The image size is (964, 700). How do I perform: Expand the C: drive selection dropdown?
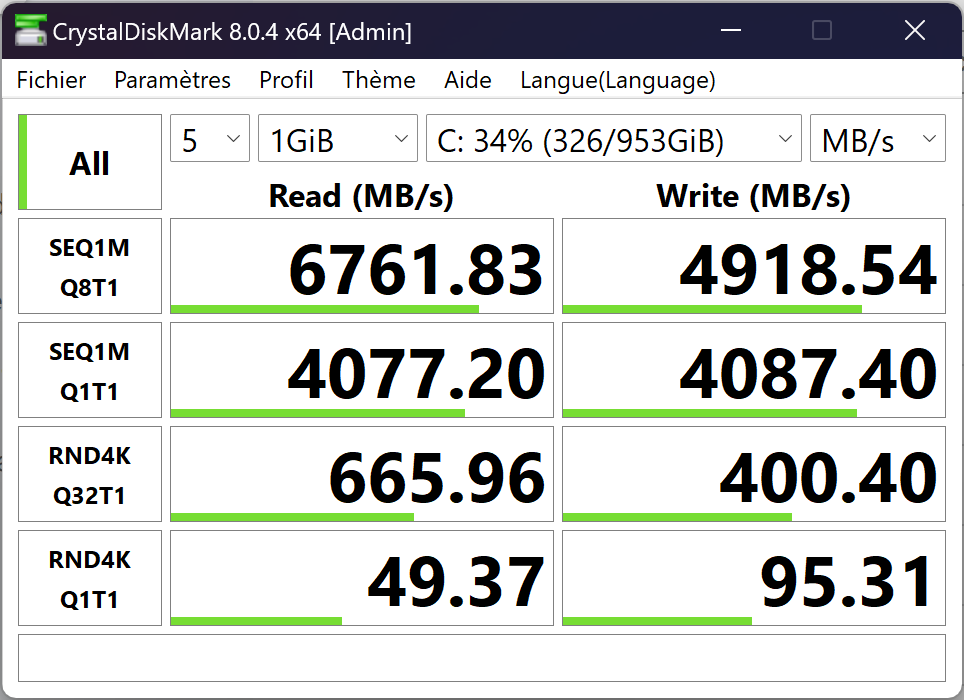click(x=614, y=138)
